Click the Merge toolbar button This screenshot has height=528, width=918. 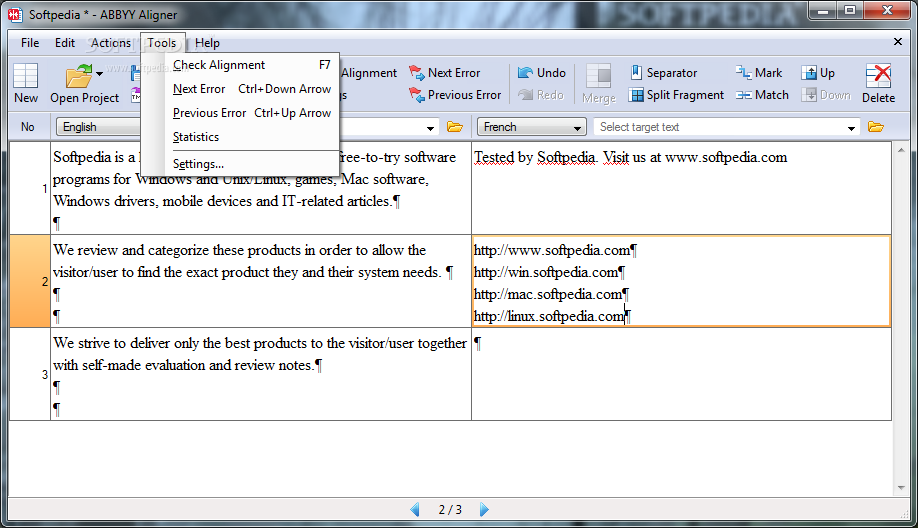[x=599, y=84]
